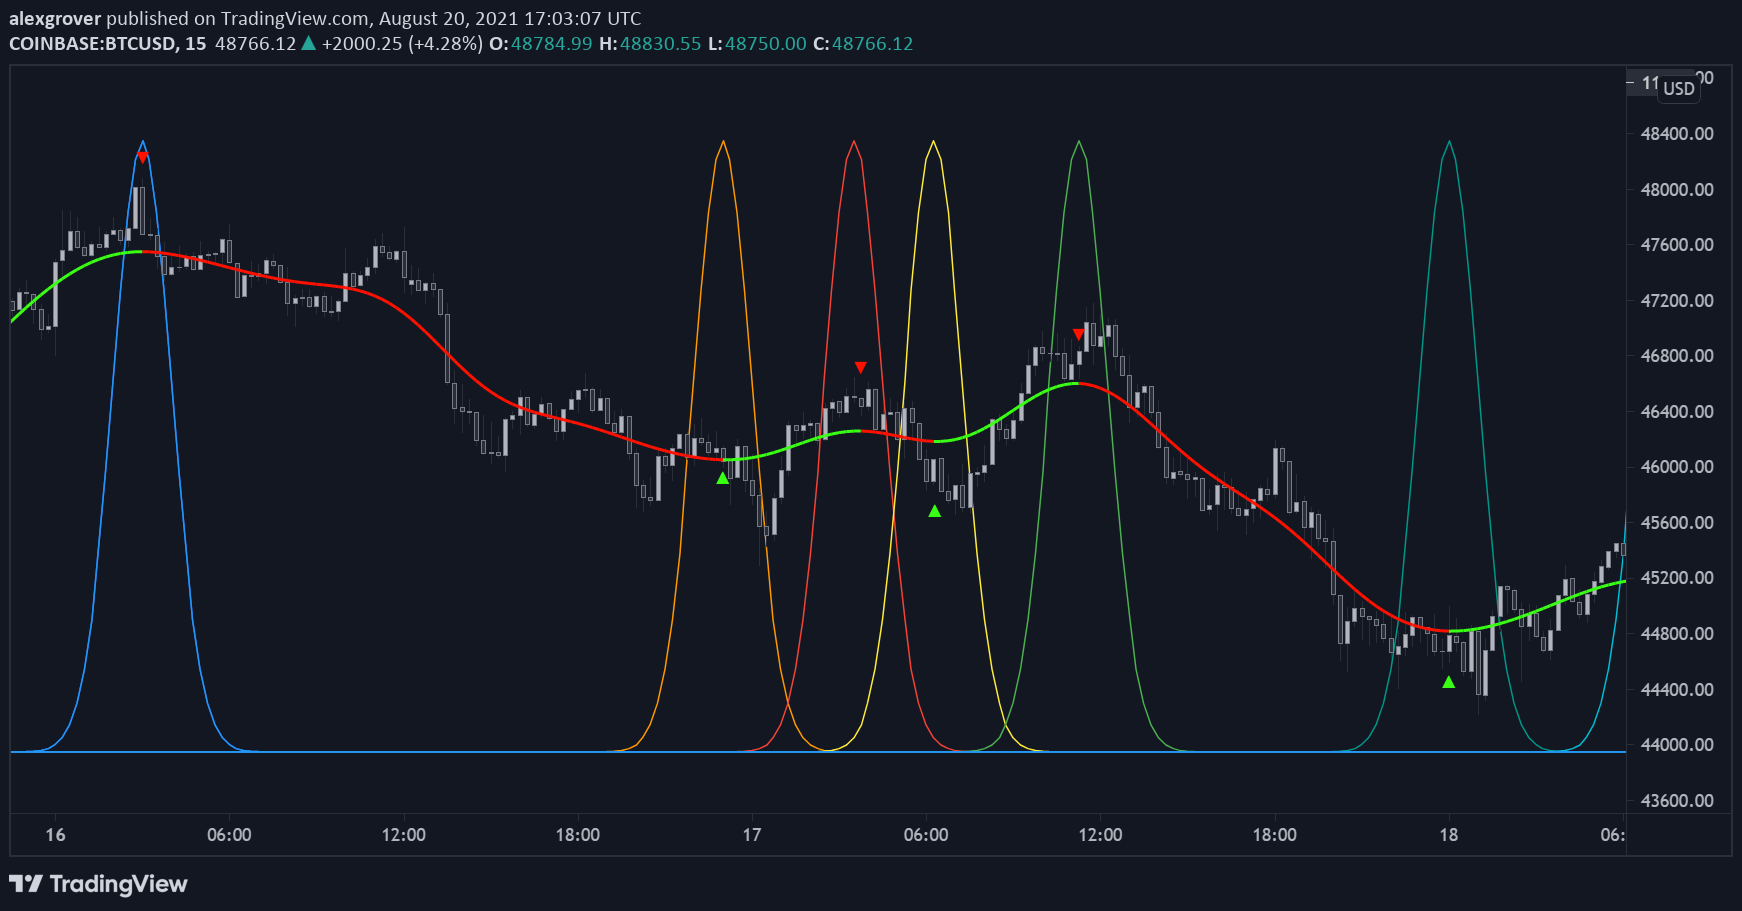Click the red sell arrow near 47000 high
Viewport: 1742px width, 911px height.
click(x=1078, y=335)
